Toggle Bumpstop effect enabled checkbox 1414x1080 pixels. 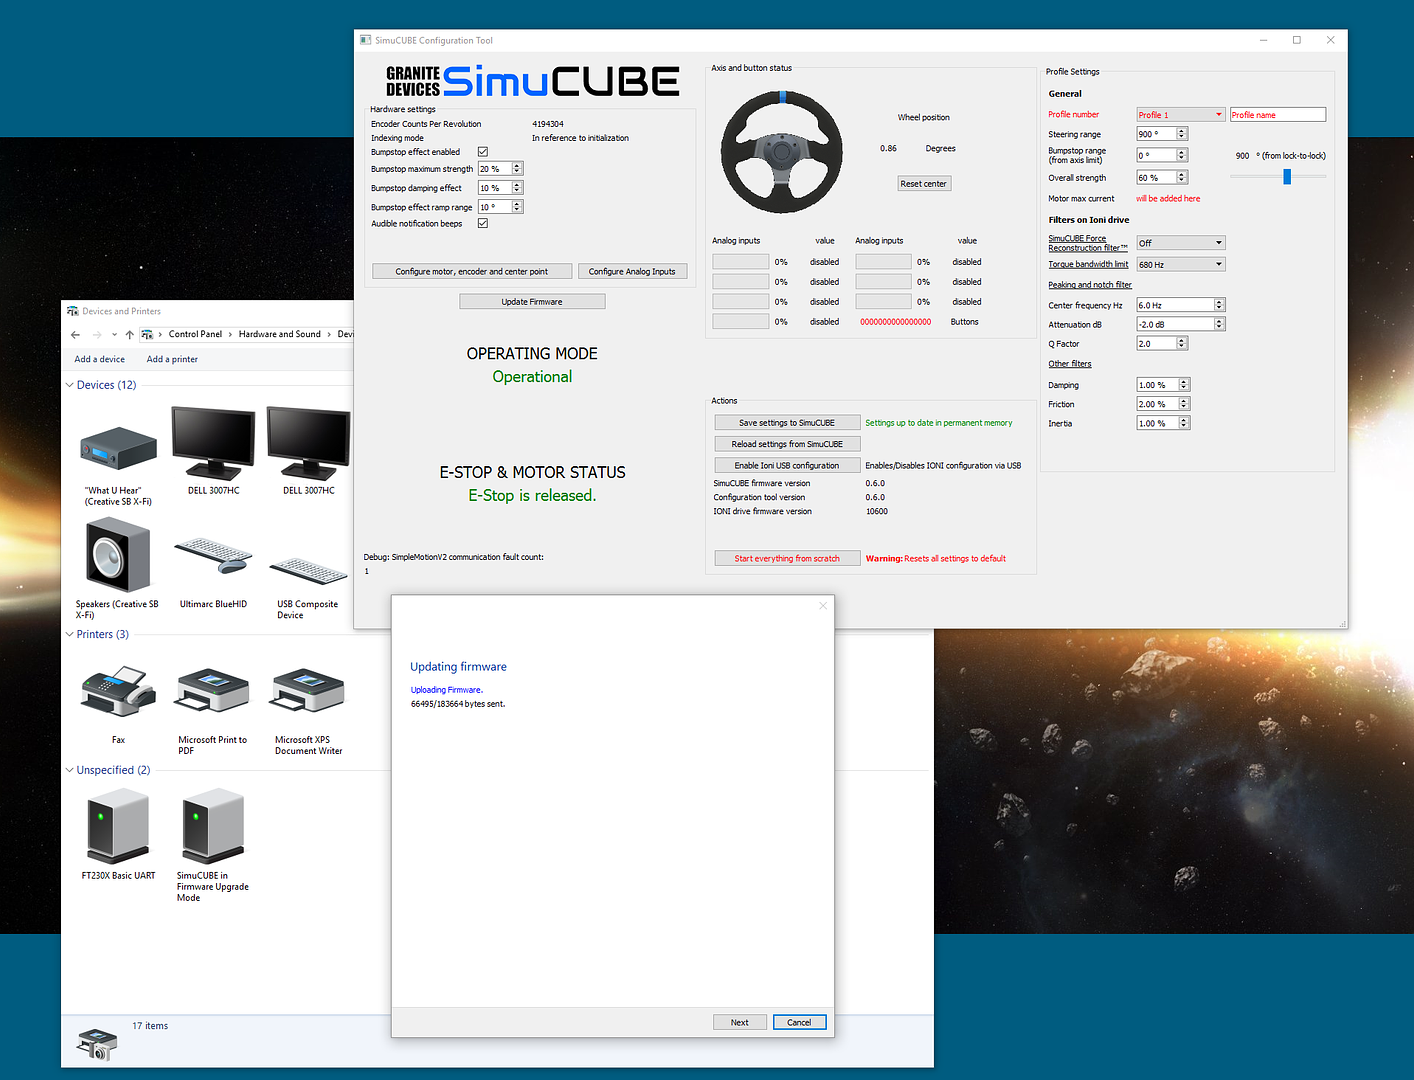click(x=483, y=152)
